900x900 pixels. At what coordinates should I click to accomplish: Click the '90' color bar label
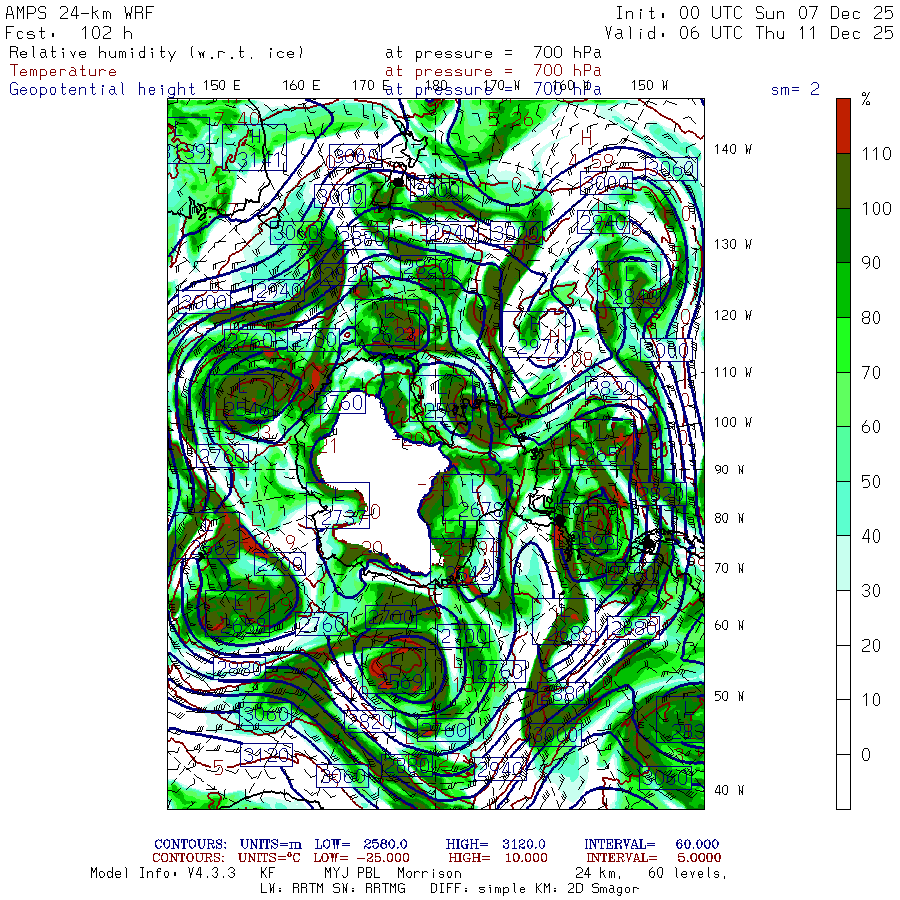[x=871, y=263]
